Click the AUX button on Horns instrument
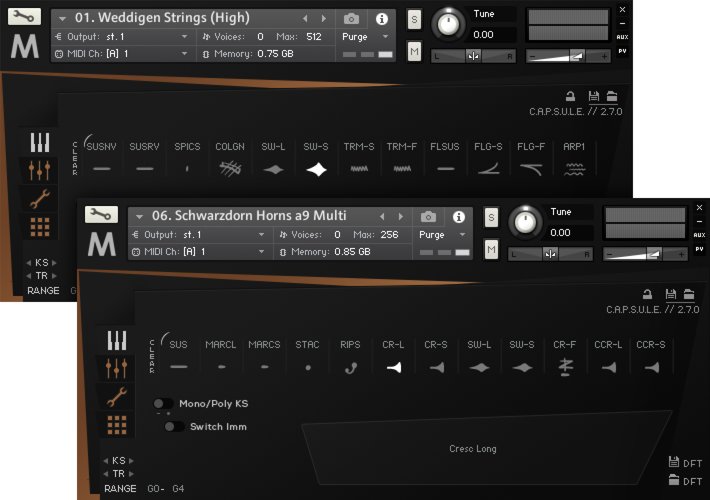This screenshot has width=710, height=500. pyautogui.click(x=699, y=235)
